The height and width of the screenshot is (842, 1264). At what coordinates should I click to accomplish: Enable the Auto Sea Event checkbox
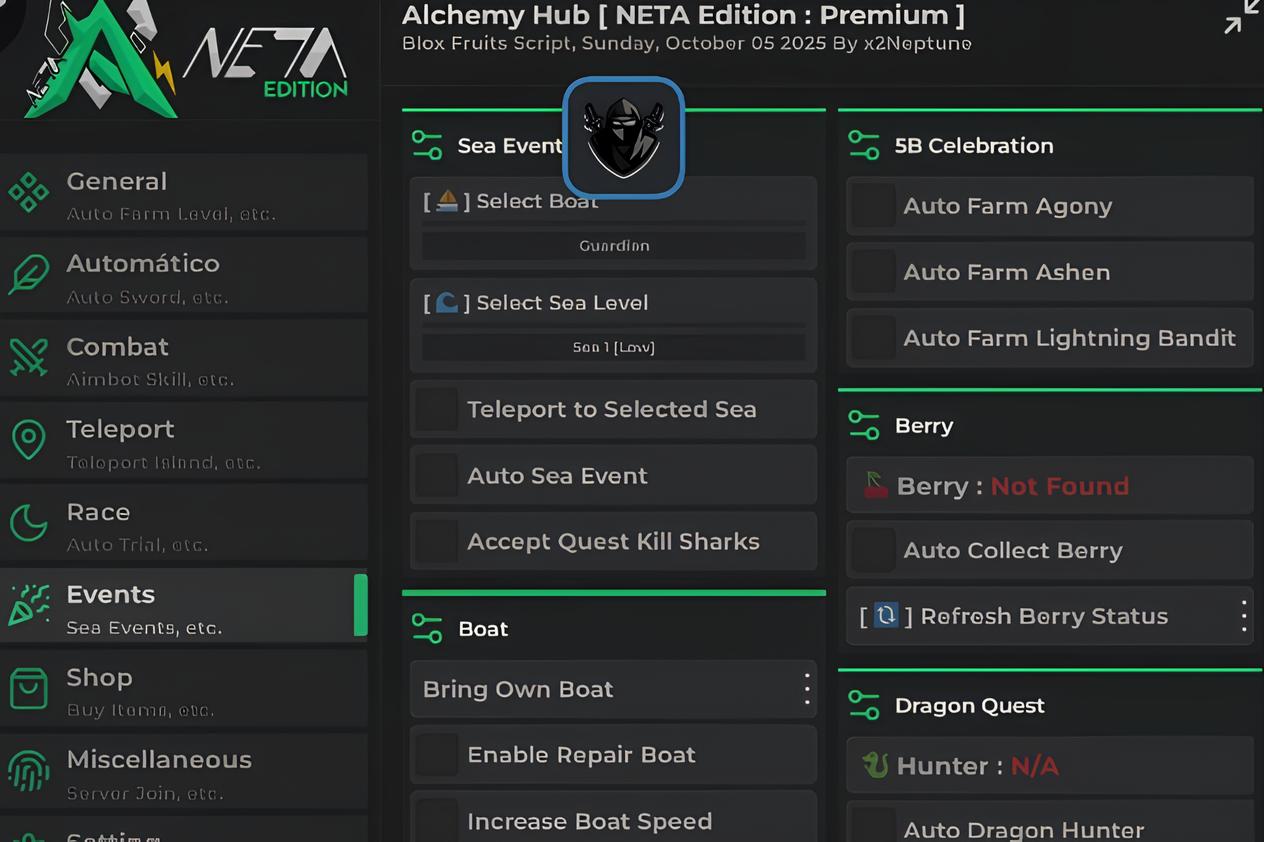[x=437, y=476]
